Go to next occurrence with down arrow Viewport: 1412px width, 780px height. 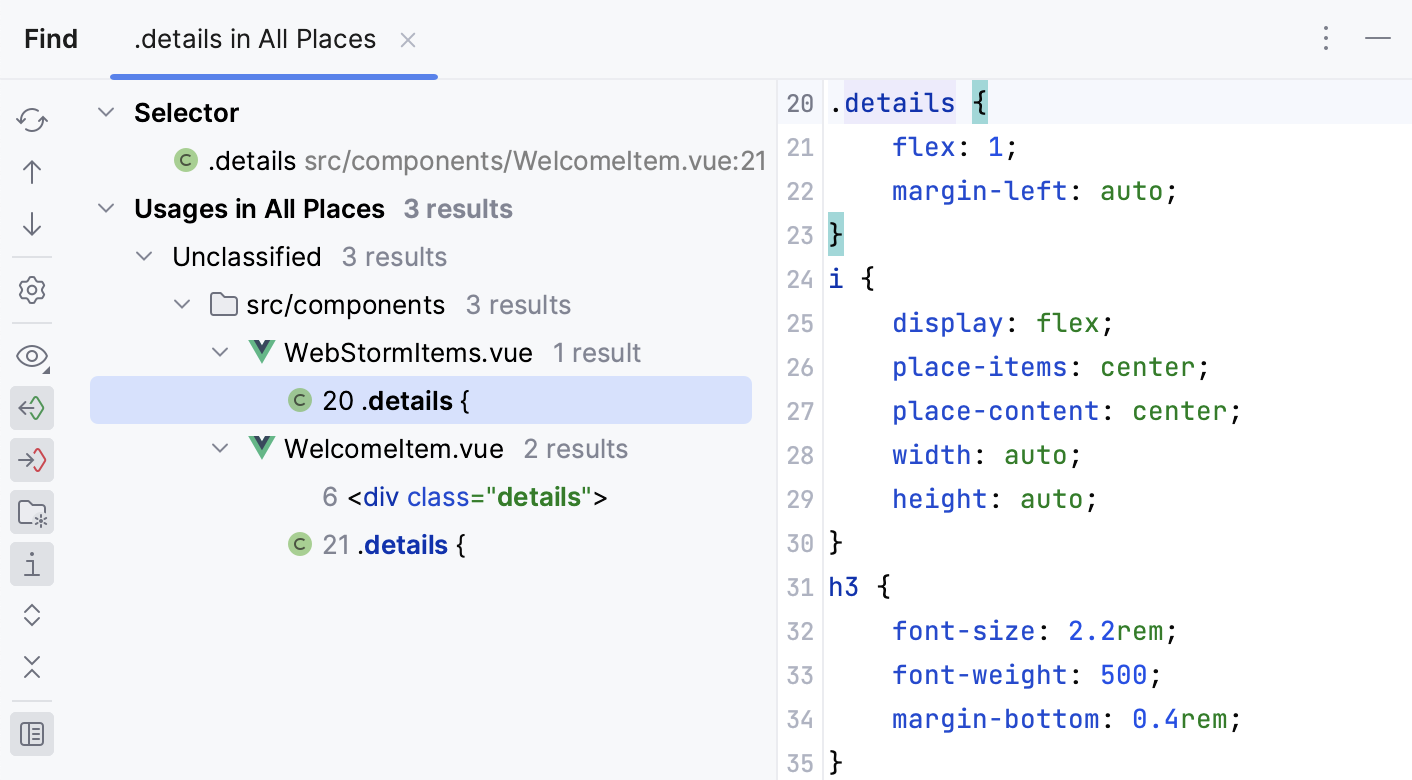pyautogui.click(x=32, y=224)
